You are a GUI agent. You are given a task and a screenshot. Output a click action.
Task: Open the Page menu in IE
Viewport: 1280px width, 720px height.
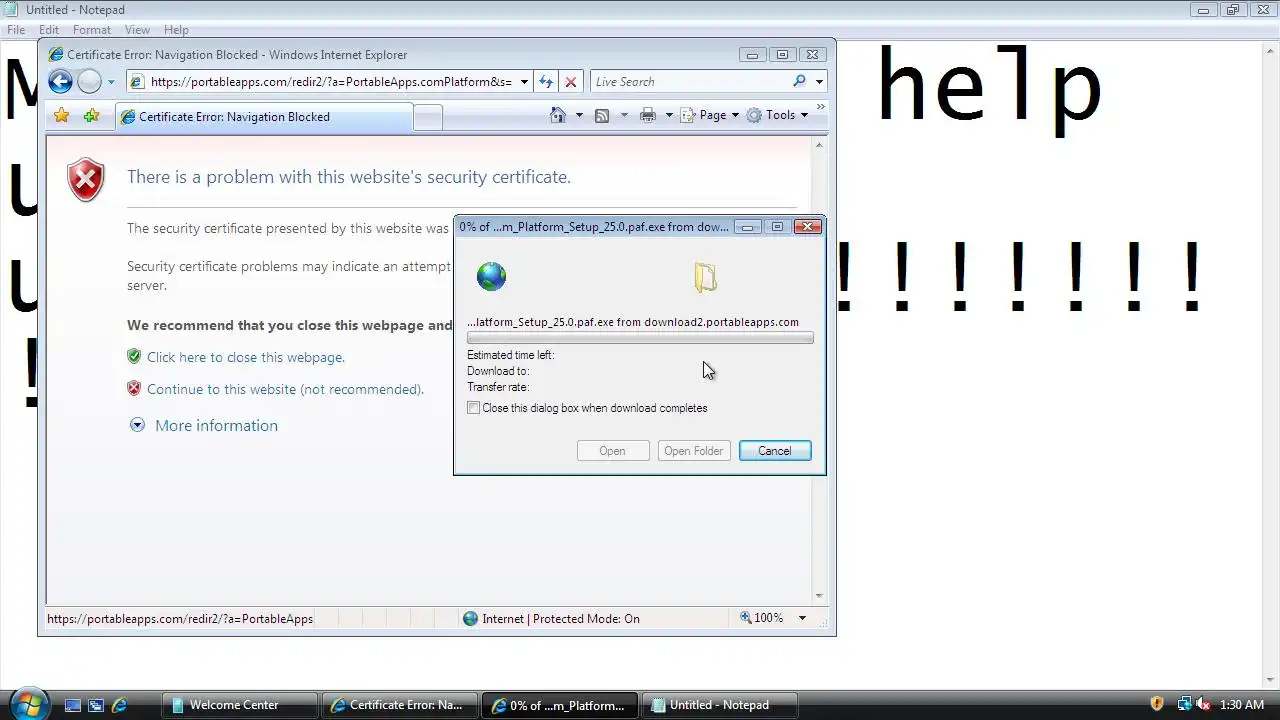[710, 115]
